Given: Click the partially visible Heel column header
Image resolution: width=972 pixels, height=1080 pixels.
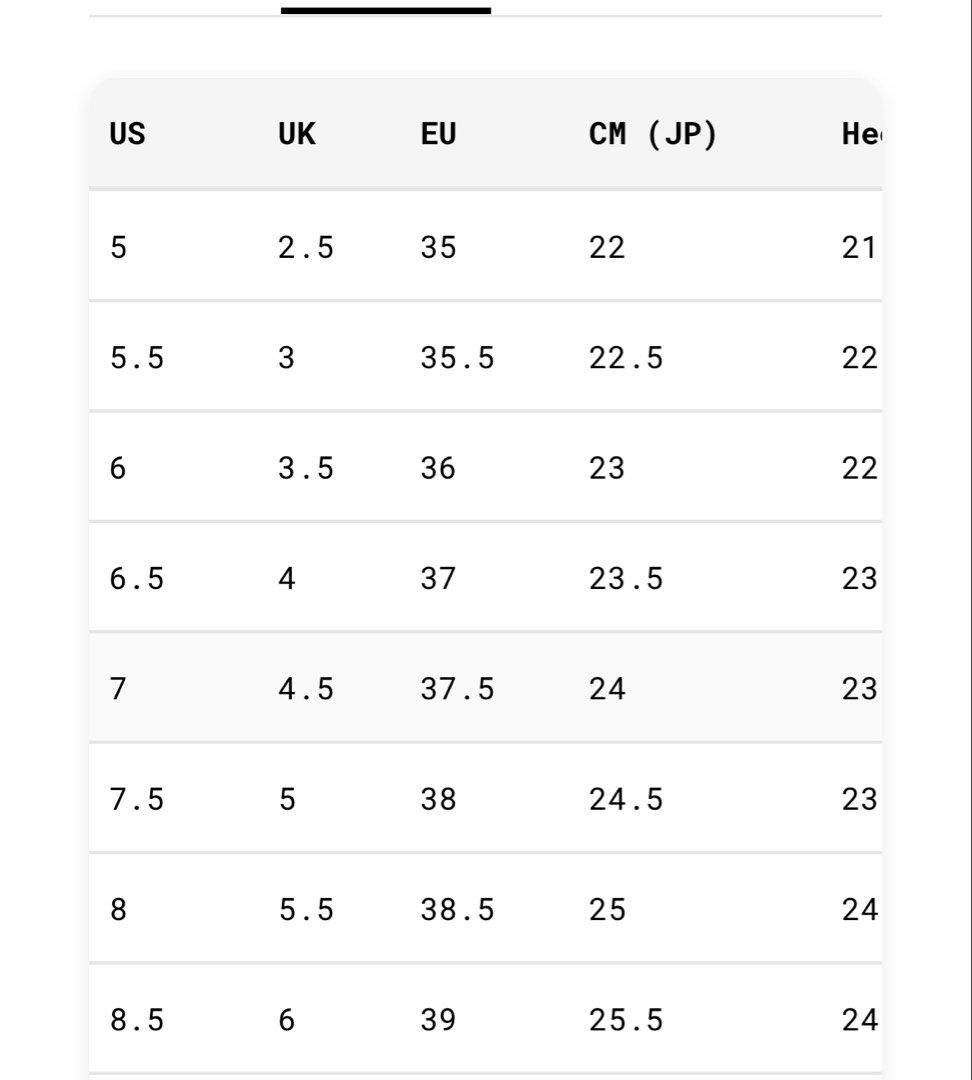Looking at the screenshot, I should pos(861,134).
